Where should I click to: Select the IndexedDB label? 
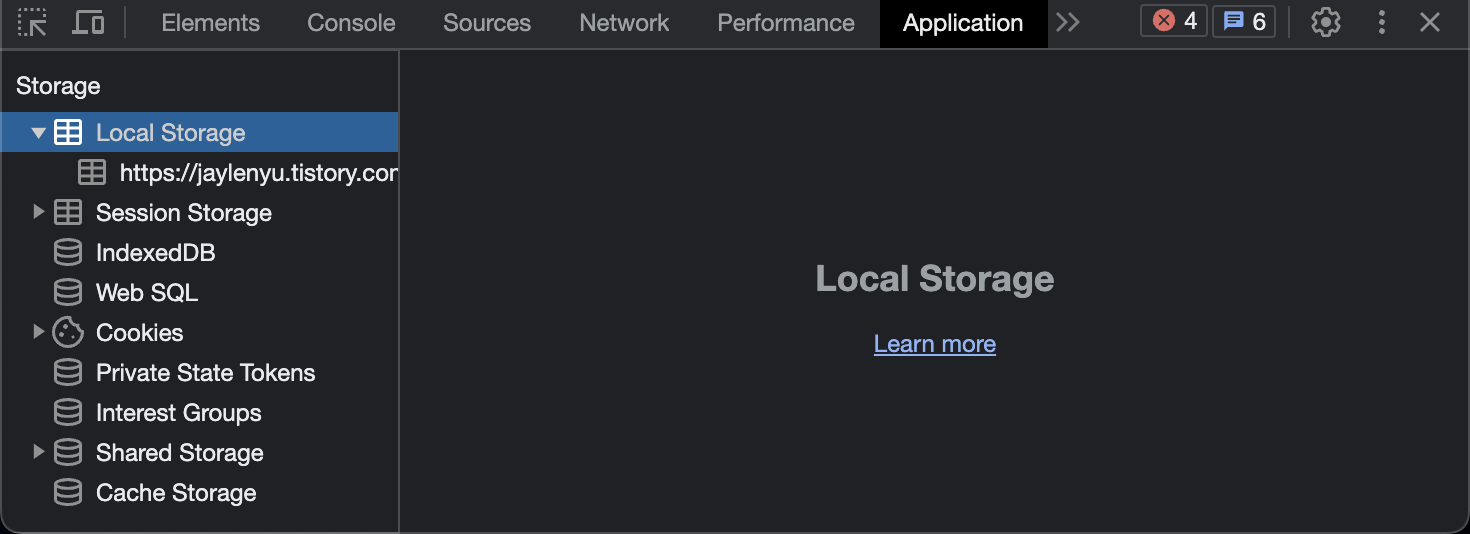pyautogui.click(x=156, y=253)
